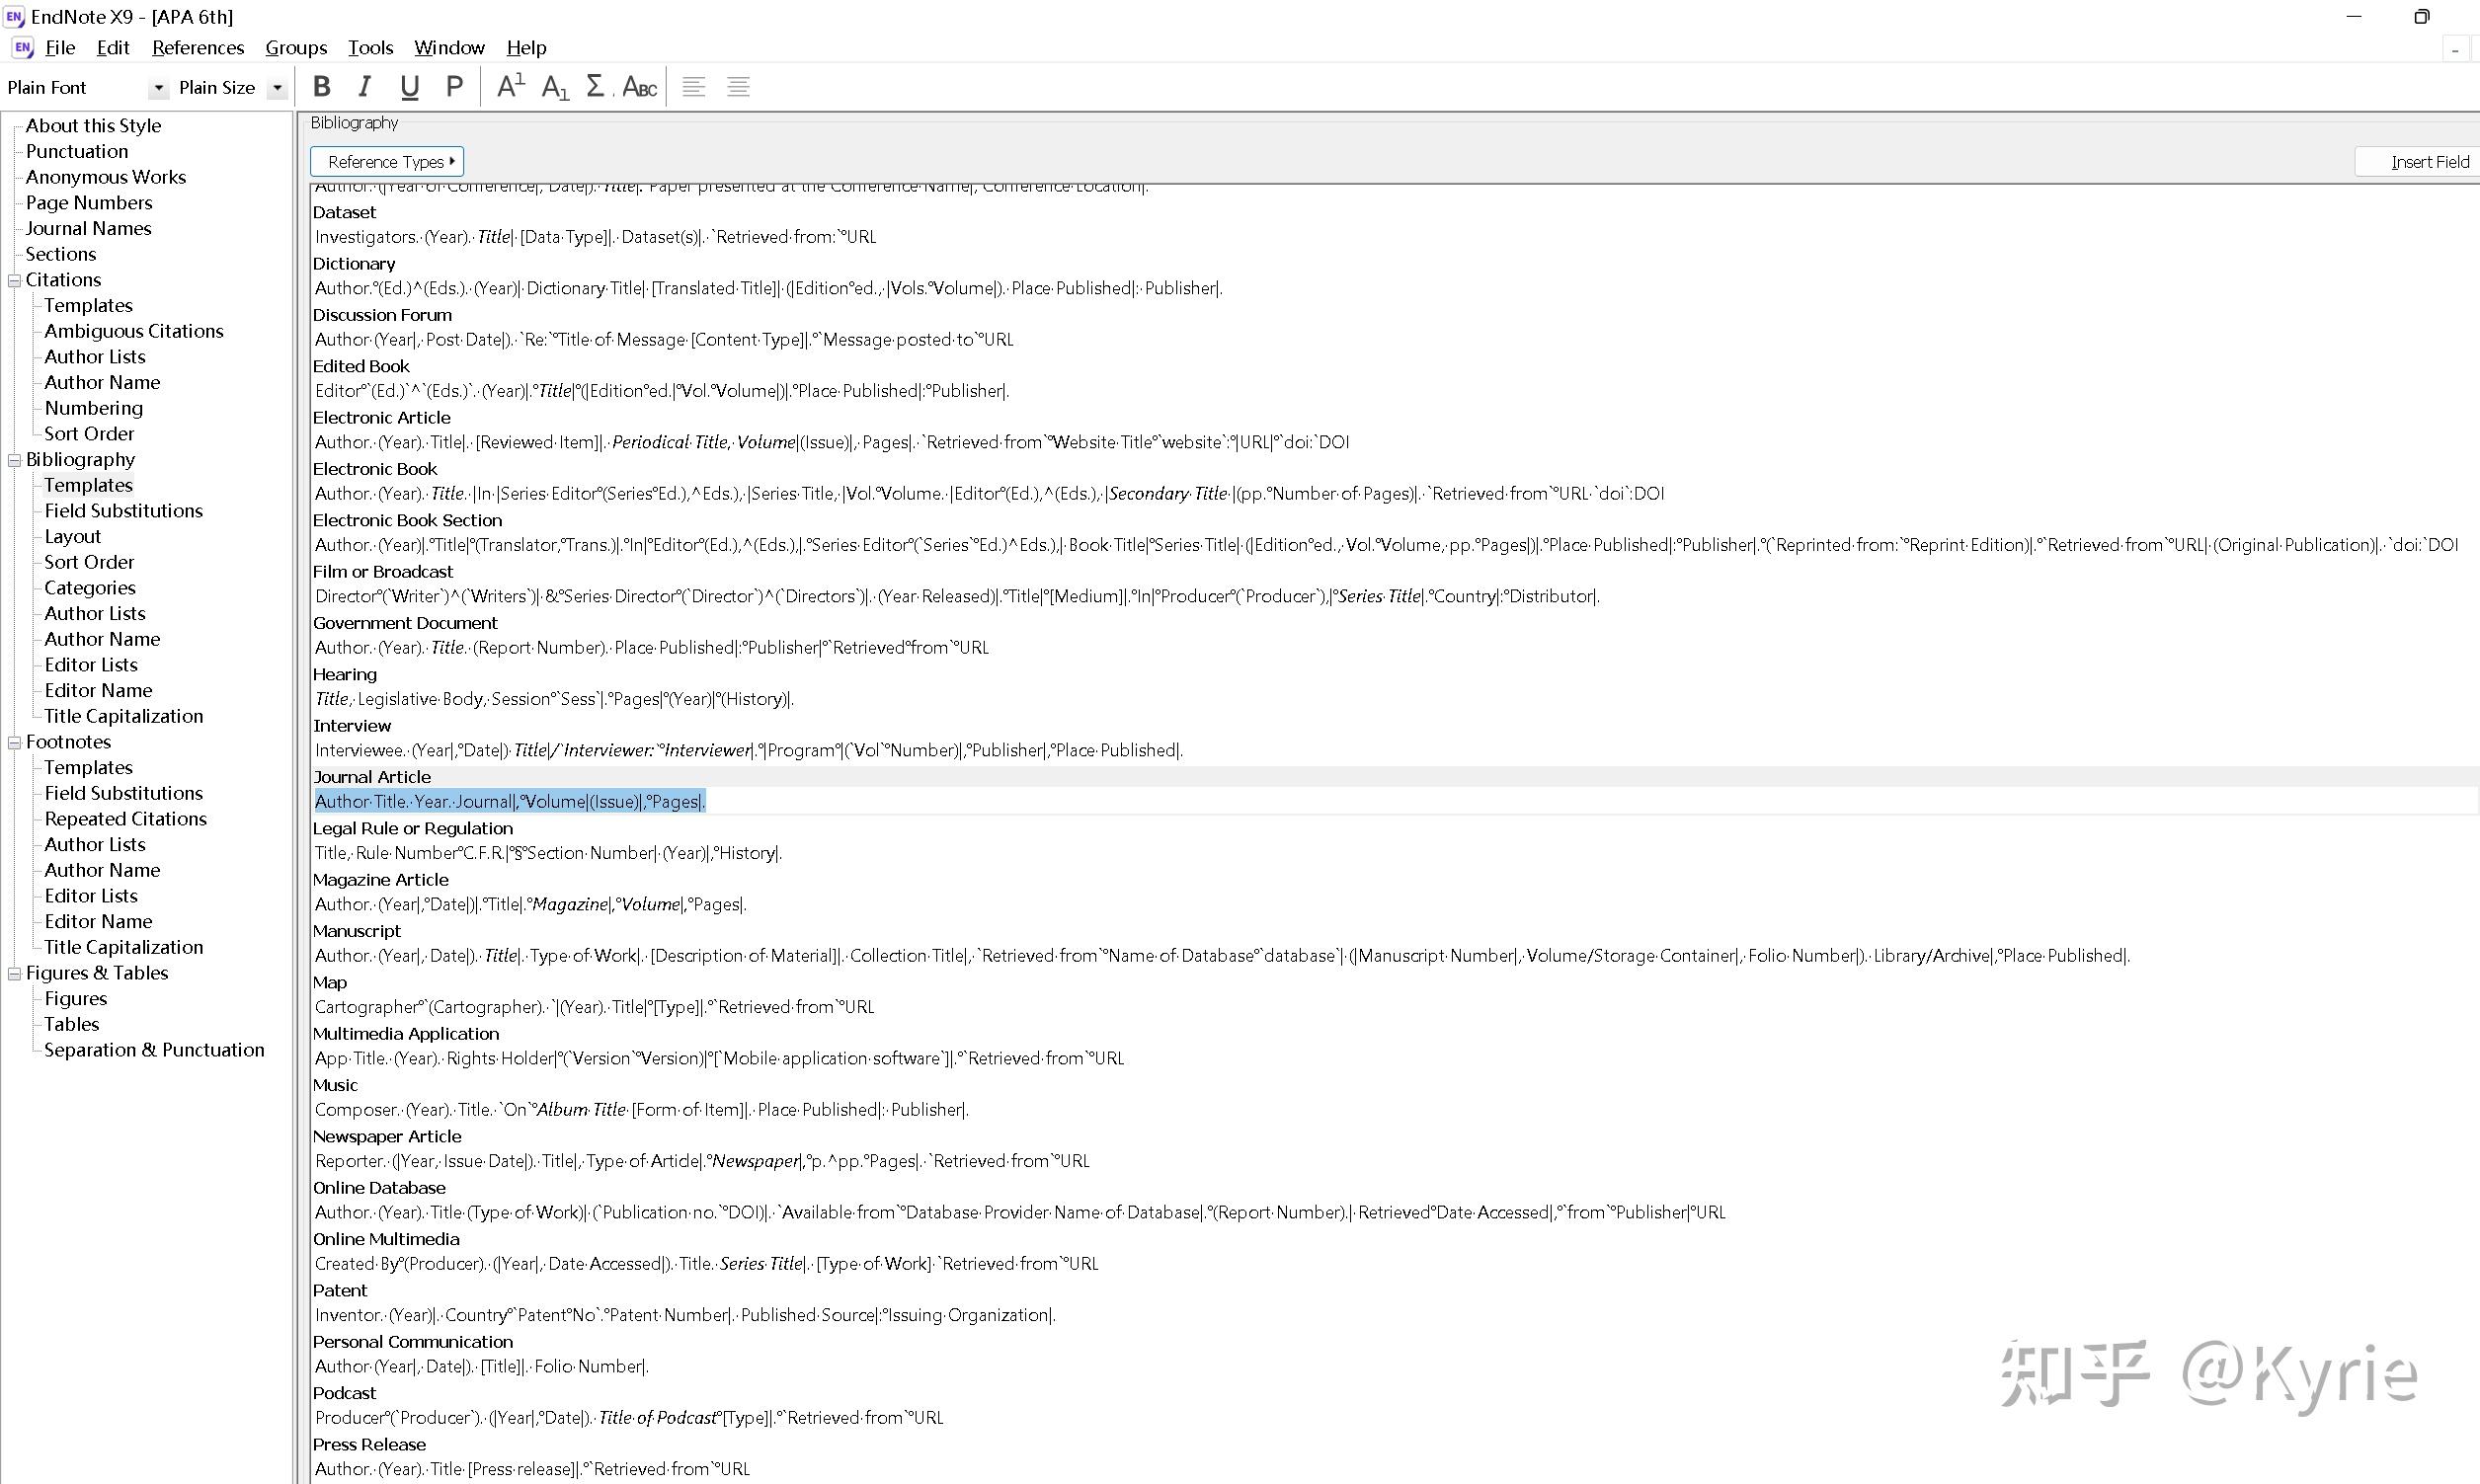The image size is (2480, 1484).
Task: Select Title Capitalization under Footnotes
Action: point(124,947)
